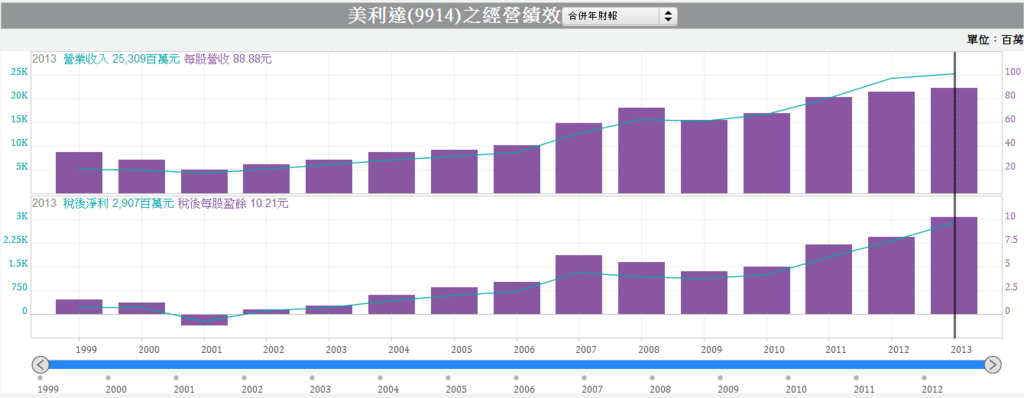Open the 合併年財報 report type dropdown
The height and width of the screenshot is (398, 1024).
click(619, 16)
